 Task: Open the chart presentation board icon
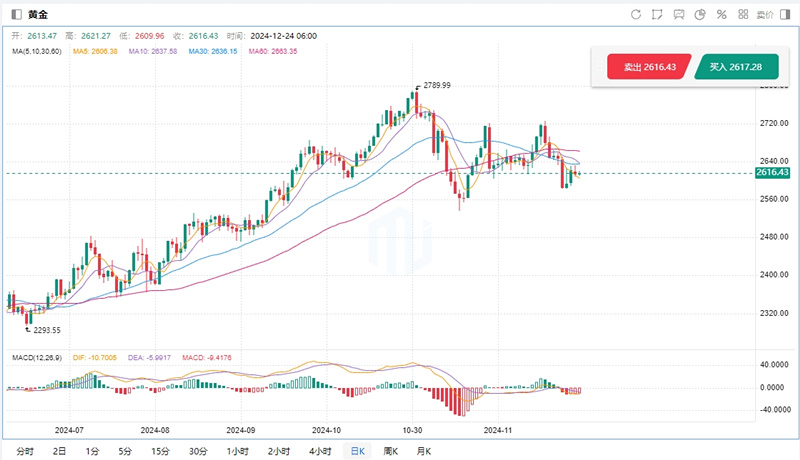coord(679,14)
